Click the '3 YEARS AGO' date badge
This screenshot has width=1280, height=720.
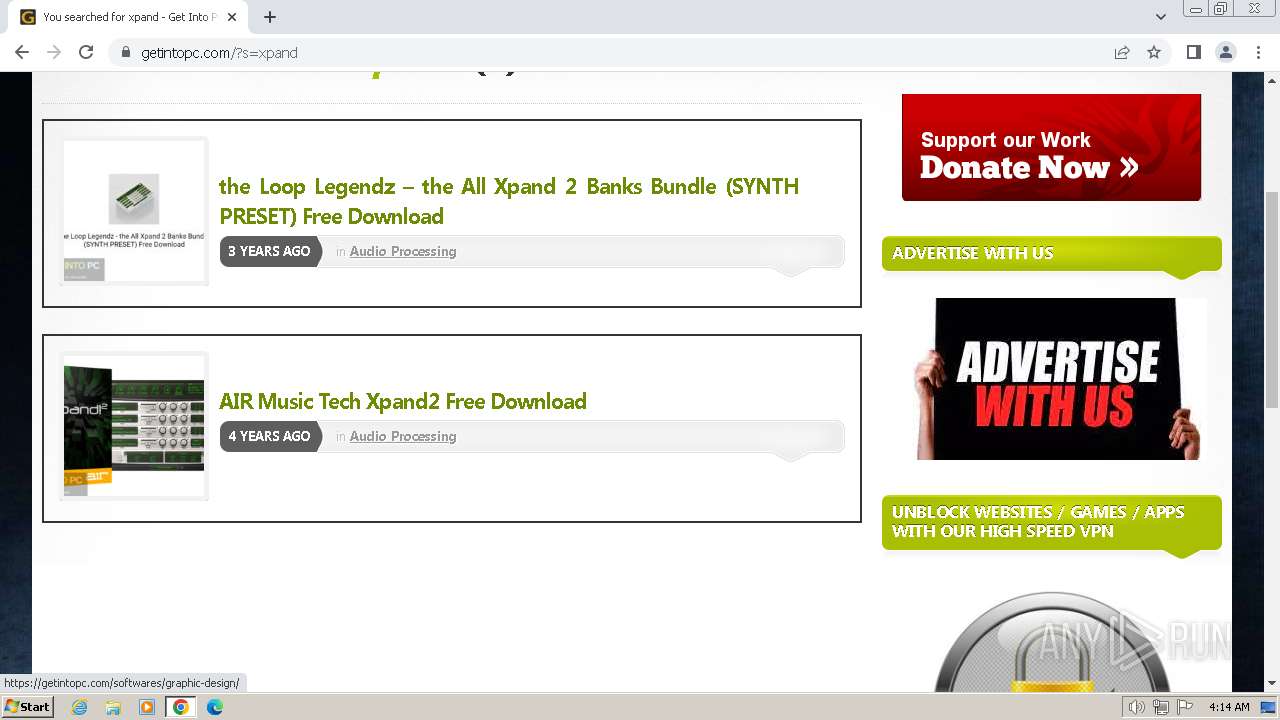[270, 251]
